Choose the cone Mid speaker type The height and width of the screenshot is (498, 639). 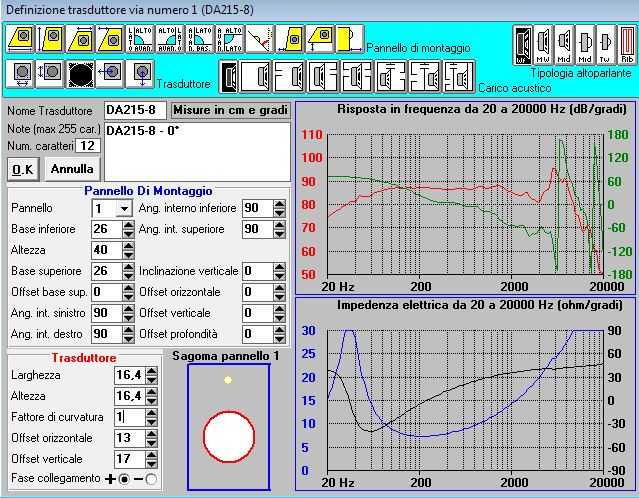click(x=564, y=45)
